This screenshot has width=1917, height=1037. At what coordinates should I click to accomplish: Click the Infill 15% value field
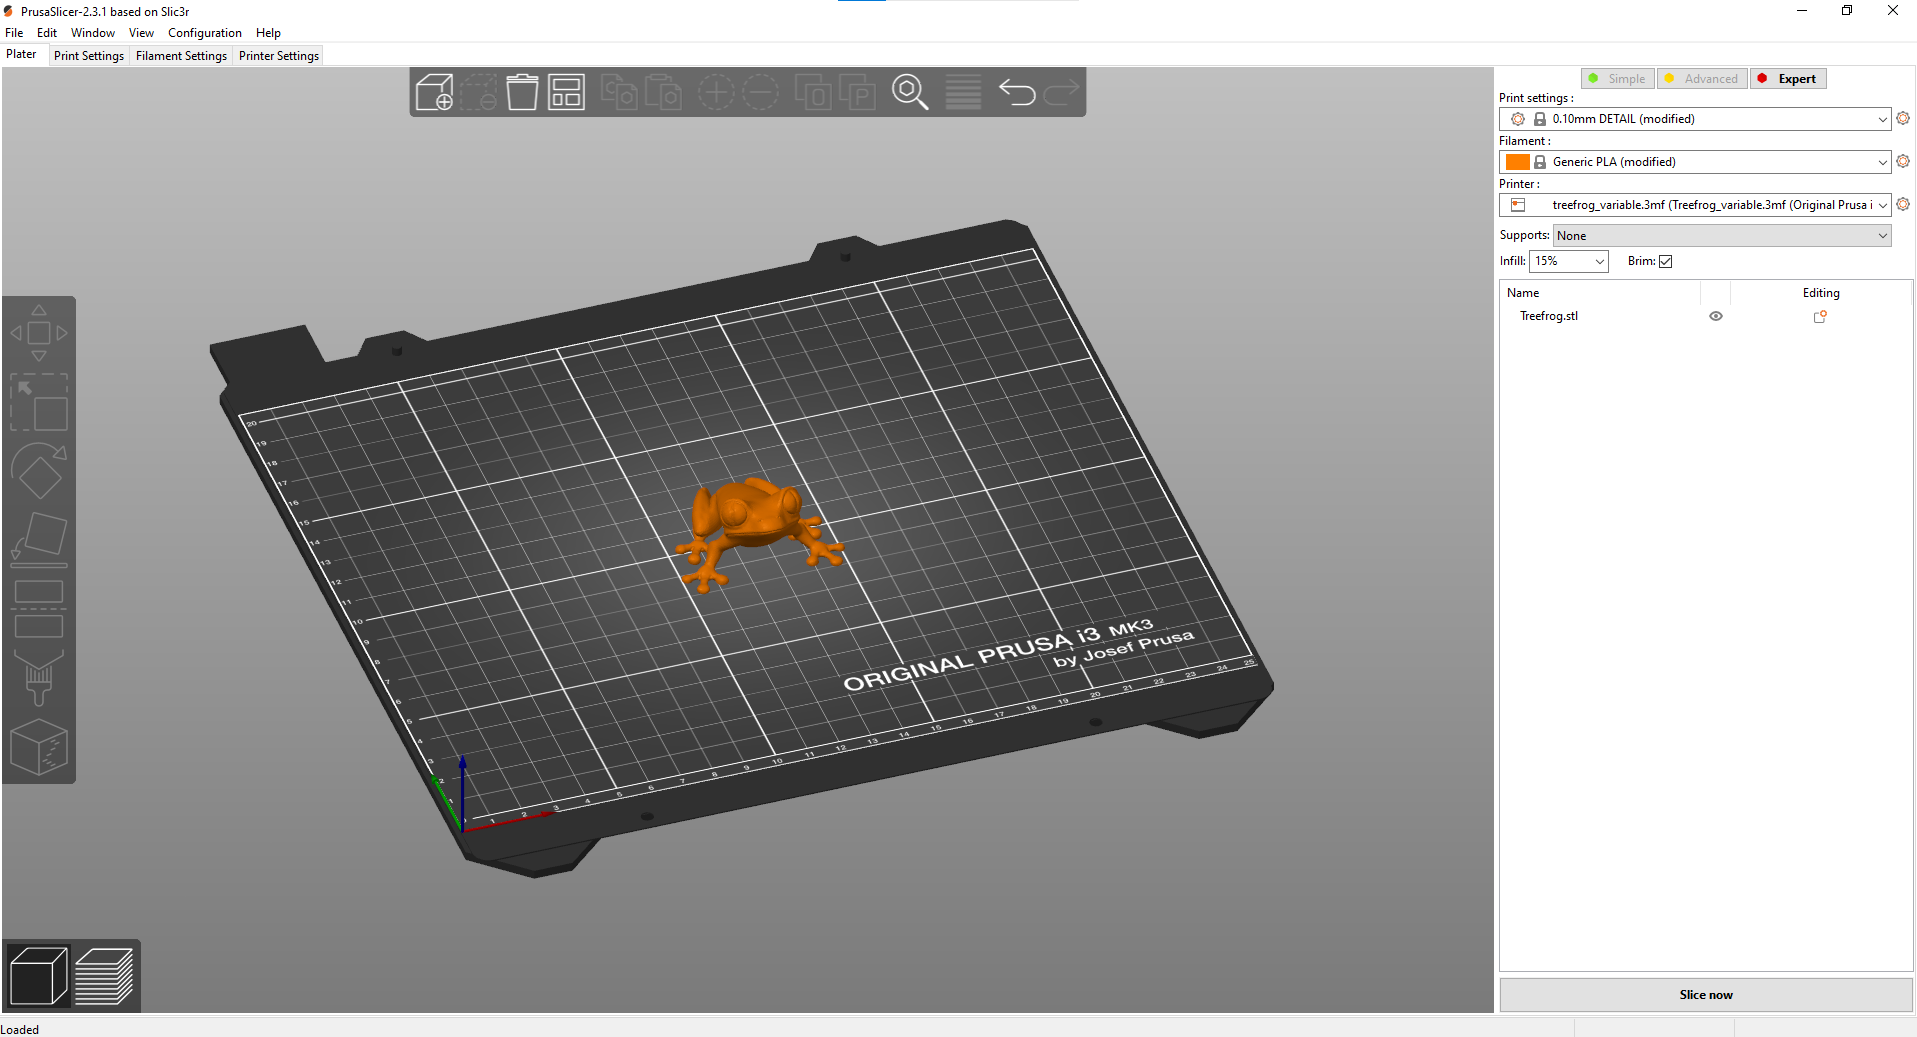[1559, 261]
